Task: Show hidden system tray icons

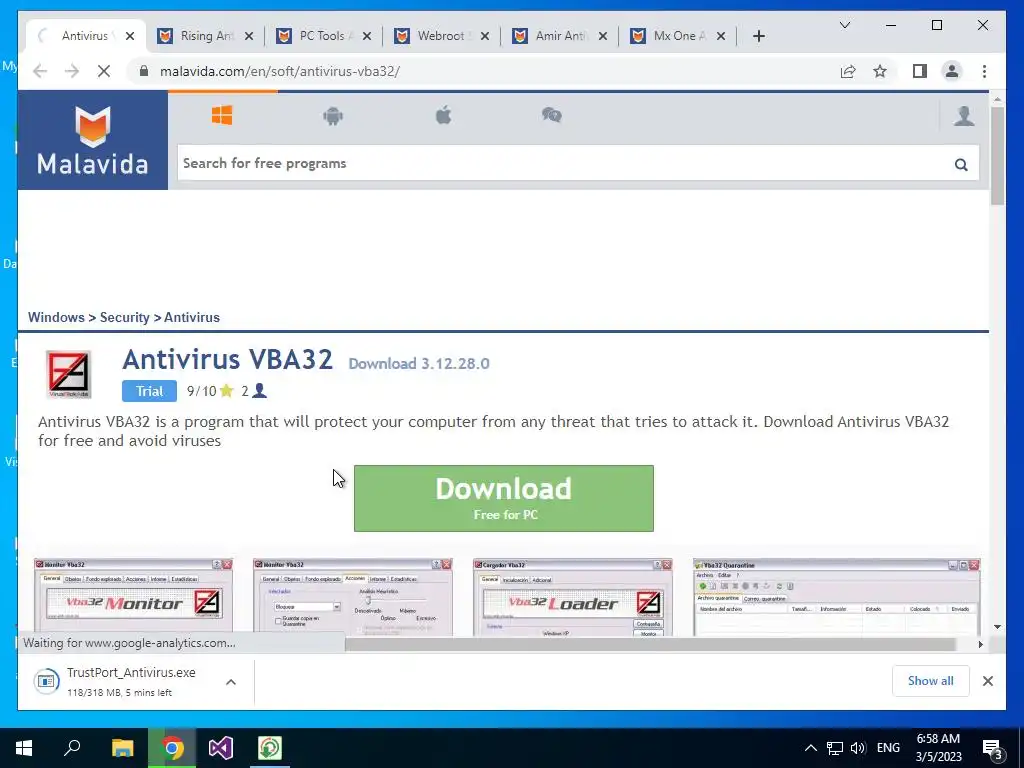Action: point(810,748)
